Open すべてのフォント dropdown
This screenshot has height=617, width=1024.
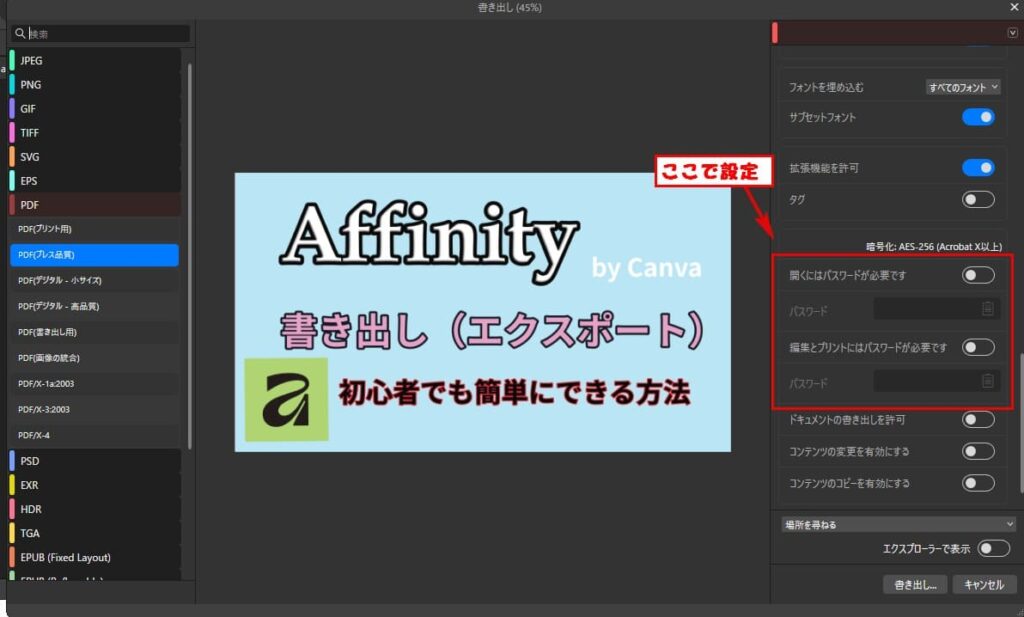963,87
